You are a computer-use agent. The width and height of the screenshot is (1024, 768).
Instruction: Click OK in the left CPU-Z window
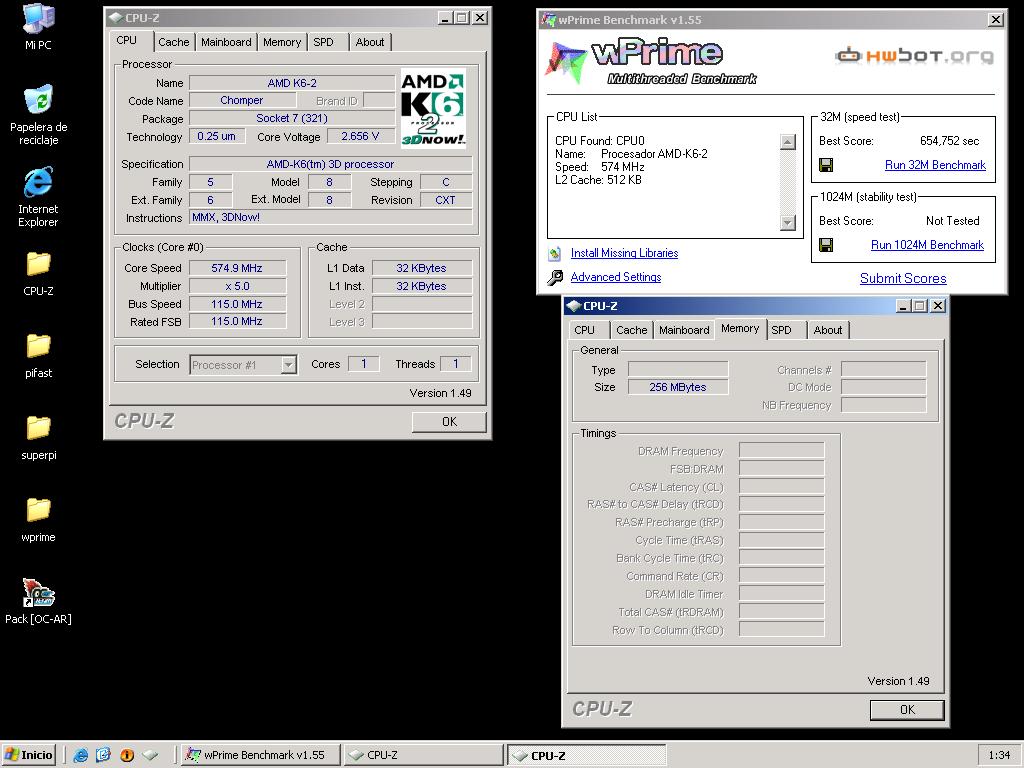point(449,422)
